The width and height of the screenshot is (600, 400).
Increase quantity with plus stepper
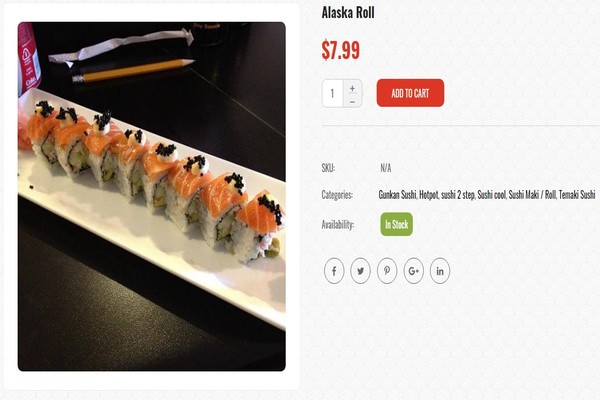coord(352,88)
